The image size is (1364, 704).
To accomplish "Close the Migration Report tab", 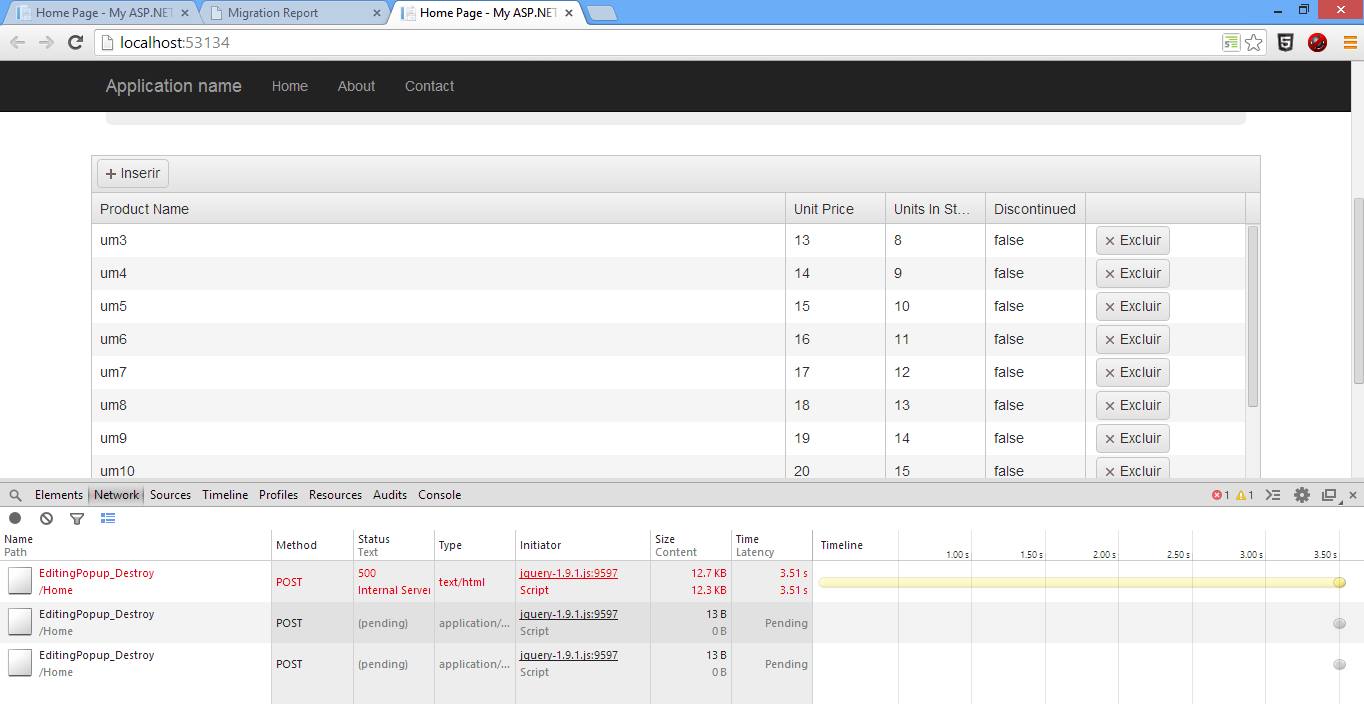I will tap(376, 13).
